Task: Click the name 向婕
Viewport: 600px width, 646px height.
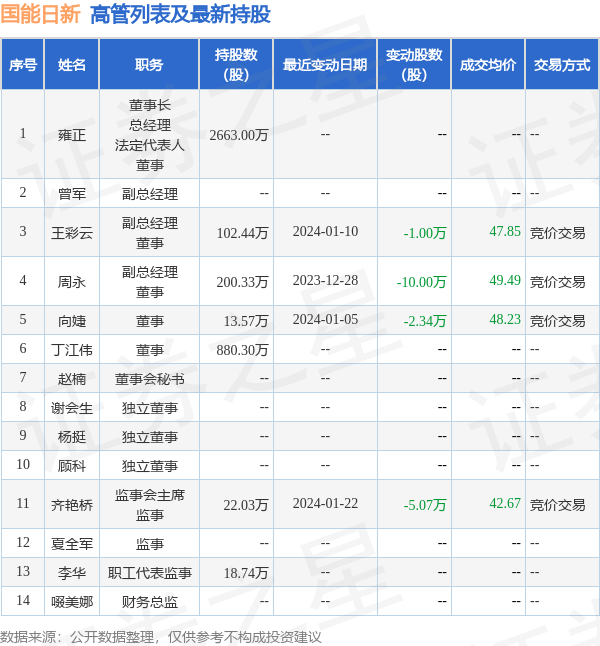Action: (72, 321)
